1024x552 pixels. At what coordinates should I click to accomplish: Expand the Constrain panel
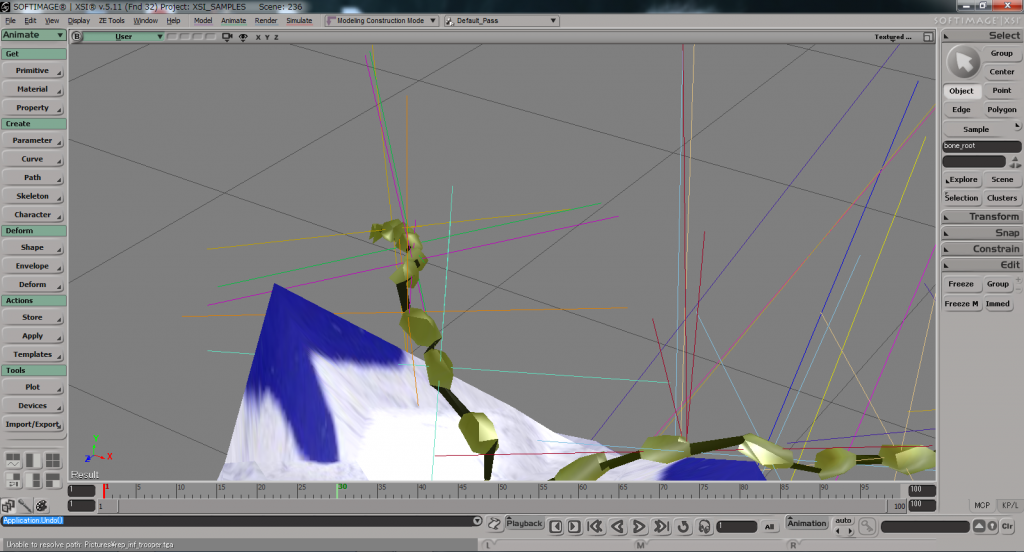pos(981,249)
